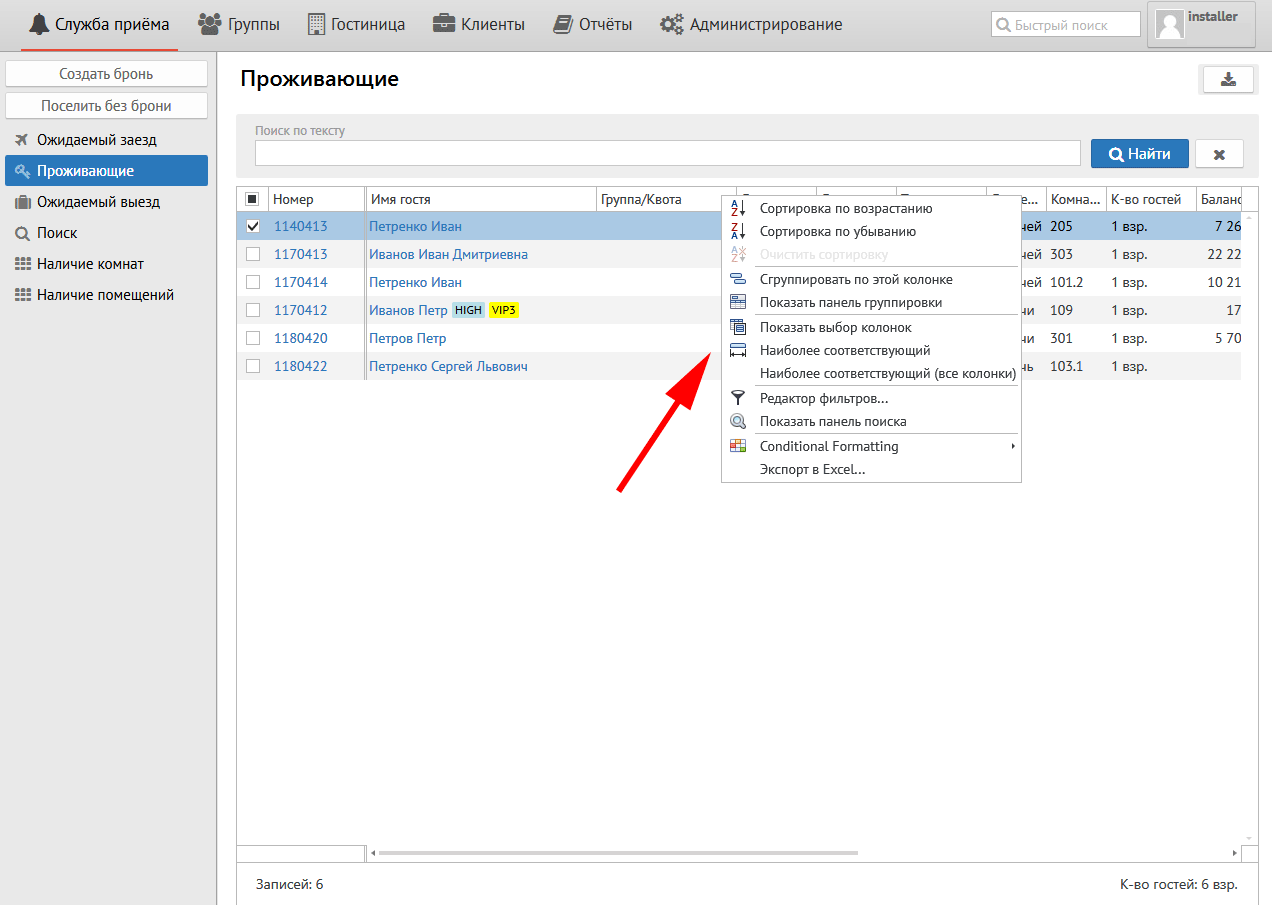
Task: Click the column chooser icon in menu
Action: 738,327
